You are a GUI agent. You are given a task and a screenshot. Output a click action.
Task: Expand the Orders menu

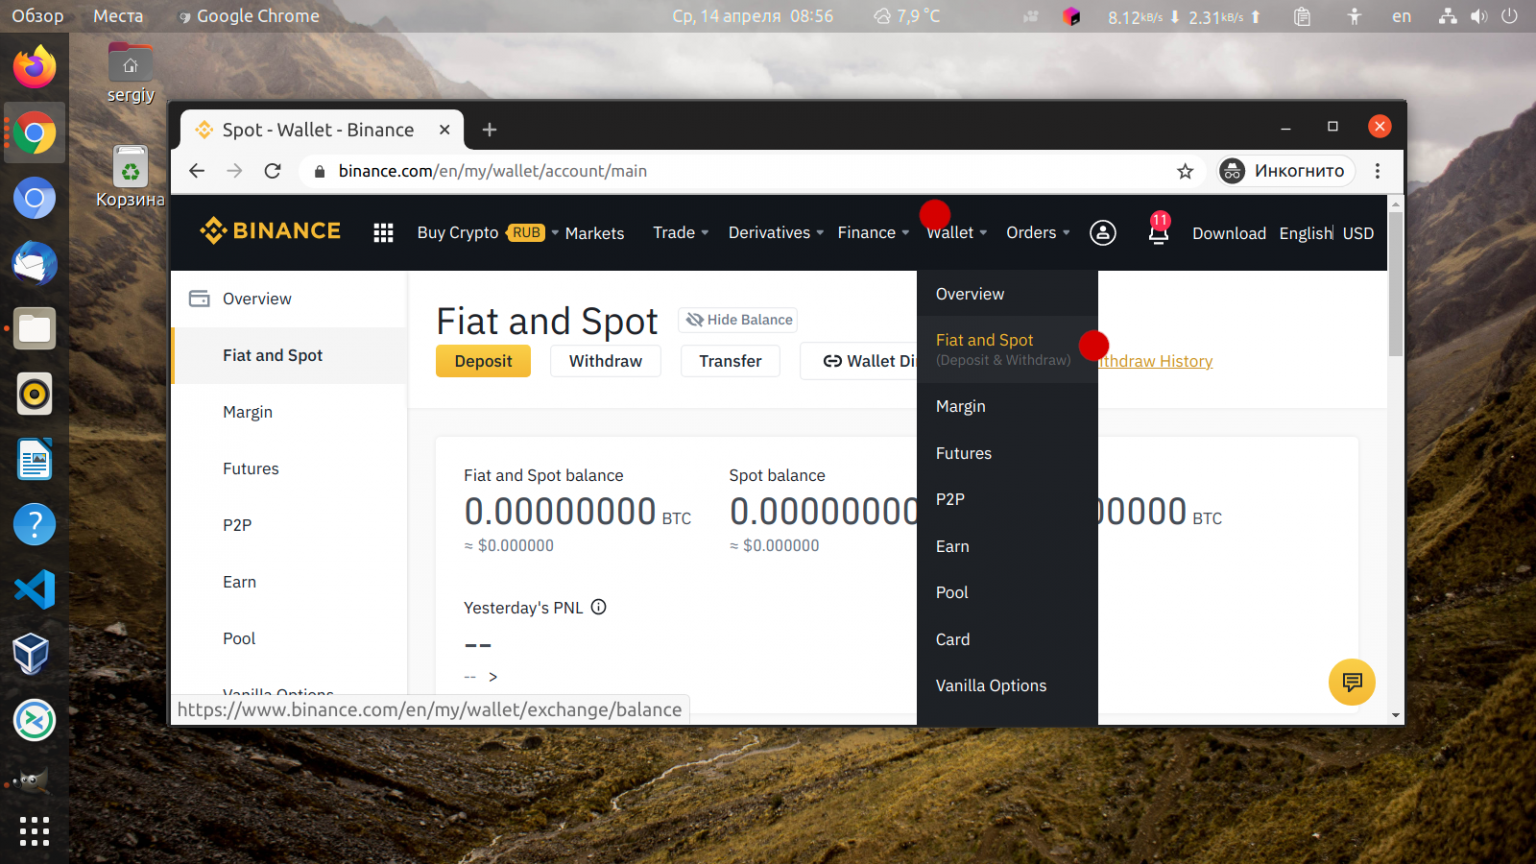coord(1038,233)
